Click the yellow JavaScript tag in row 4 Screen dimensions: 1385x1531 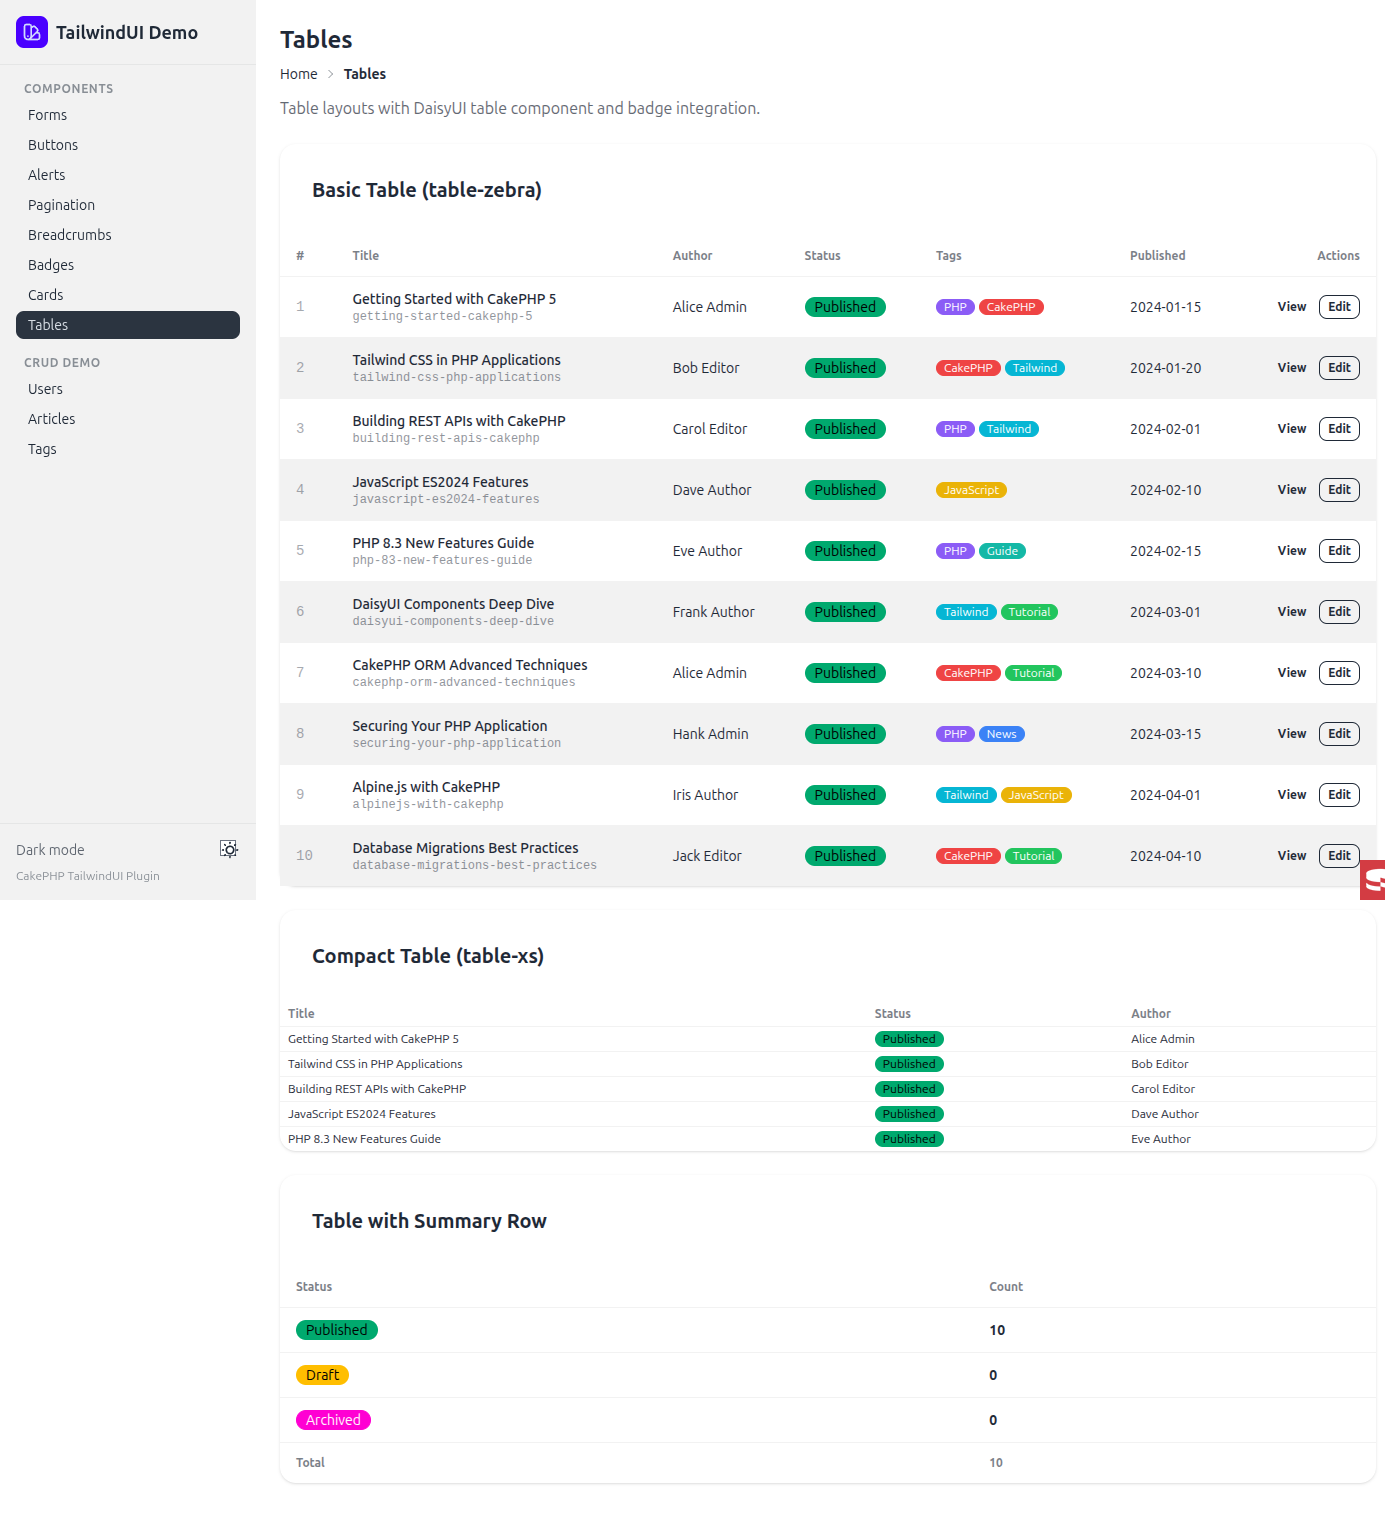(971, 490)
